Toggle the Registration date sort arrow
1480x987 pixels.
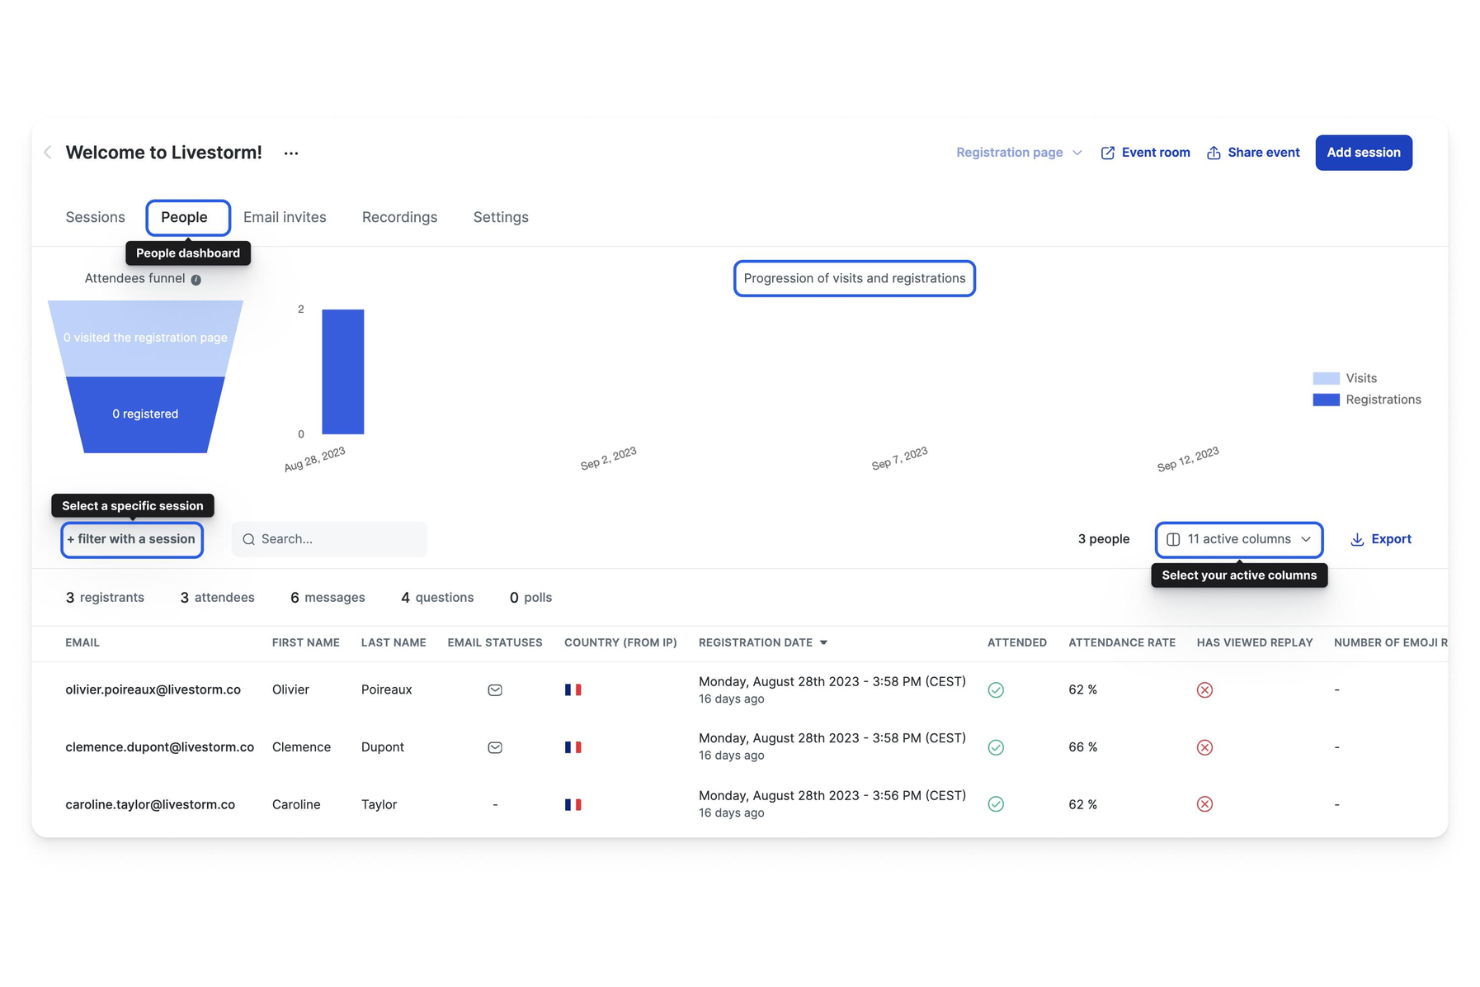tap(824, 642)
